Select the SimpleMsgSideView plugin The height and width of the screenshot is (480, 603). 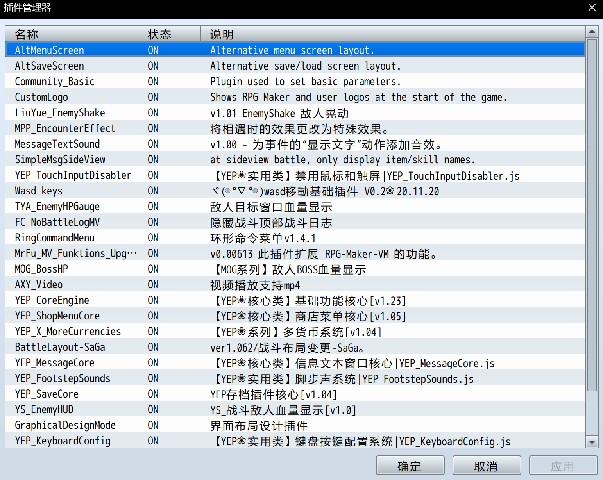tap(295, 159)
